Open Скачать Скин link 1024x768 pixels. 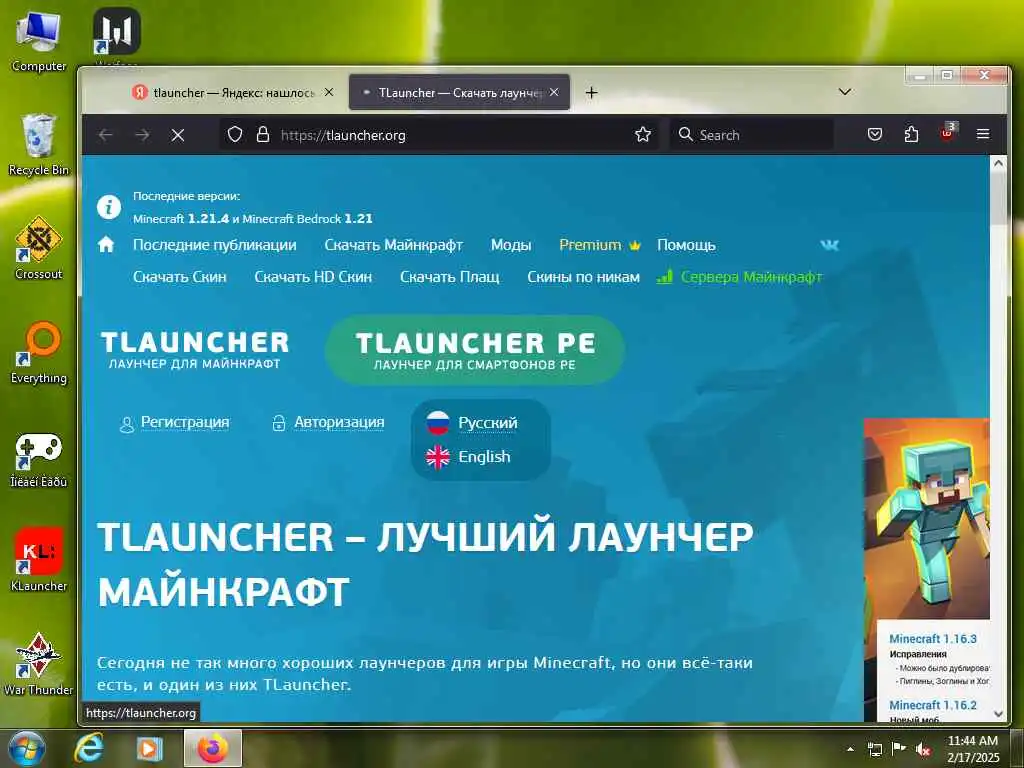point(180,277)
